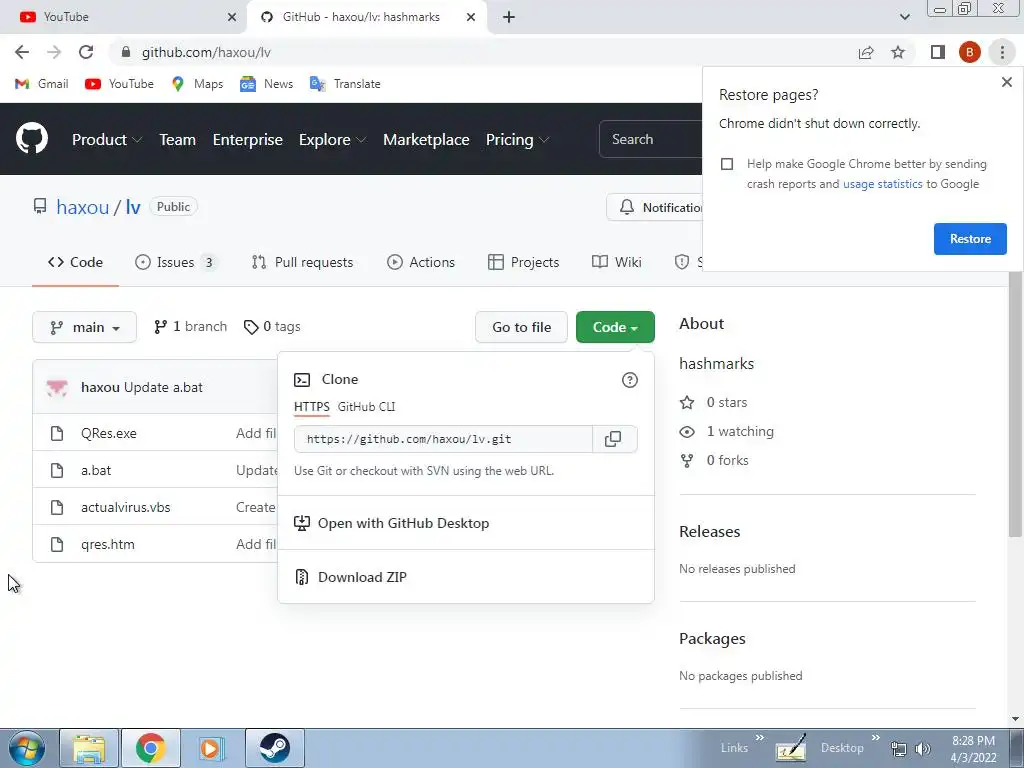
Task: Expand the Product menu
Action: 106,140
